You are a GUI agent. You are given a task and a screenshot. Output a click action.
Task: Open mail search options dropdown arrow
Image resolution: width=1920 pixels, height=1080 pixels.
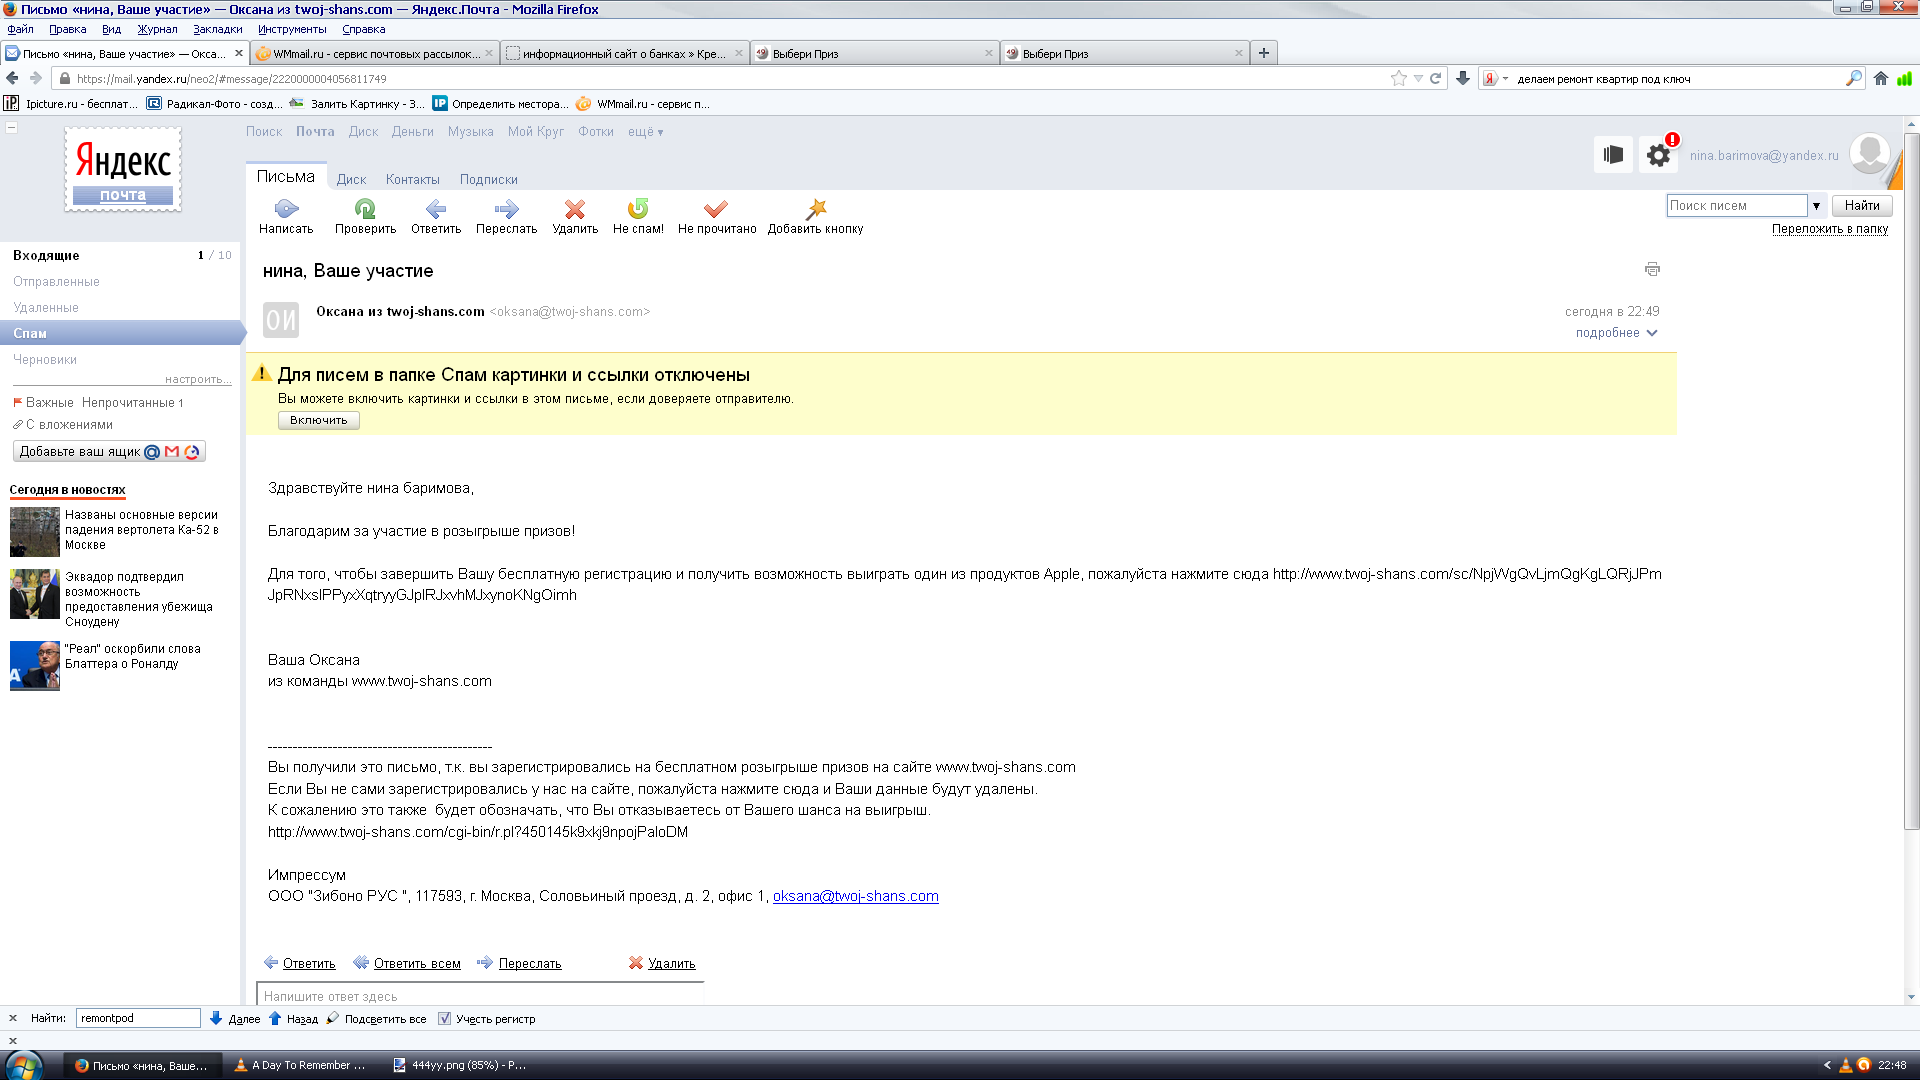click(1816, 206)
